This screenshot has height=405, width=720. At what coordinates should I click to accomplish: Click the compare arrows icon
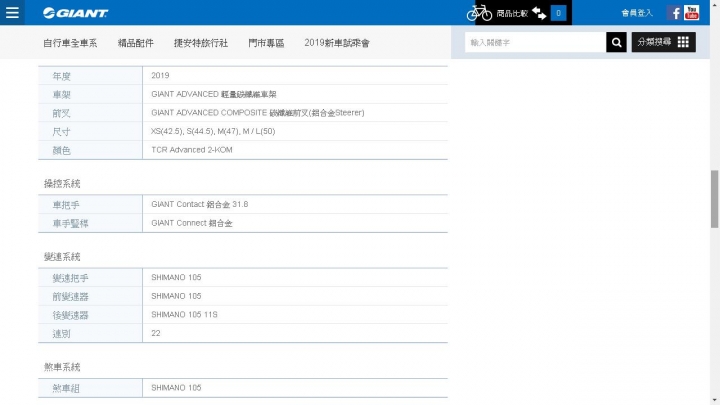tap(539, 13)
